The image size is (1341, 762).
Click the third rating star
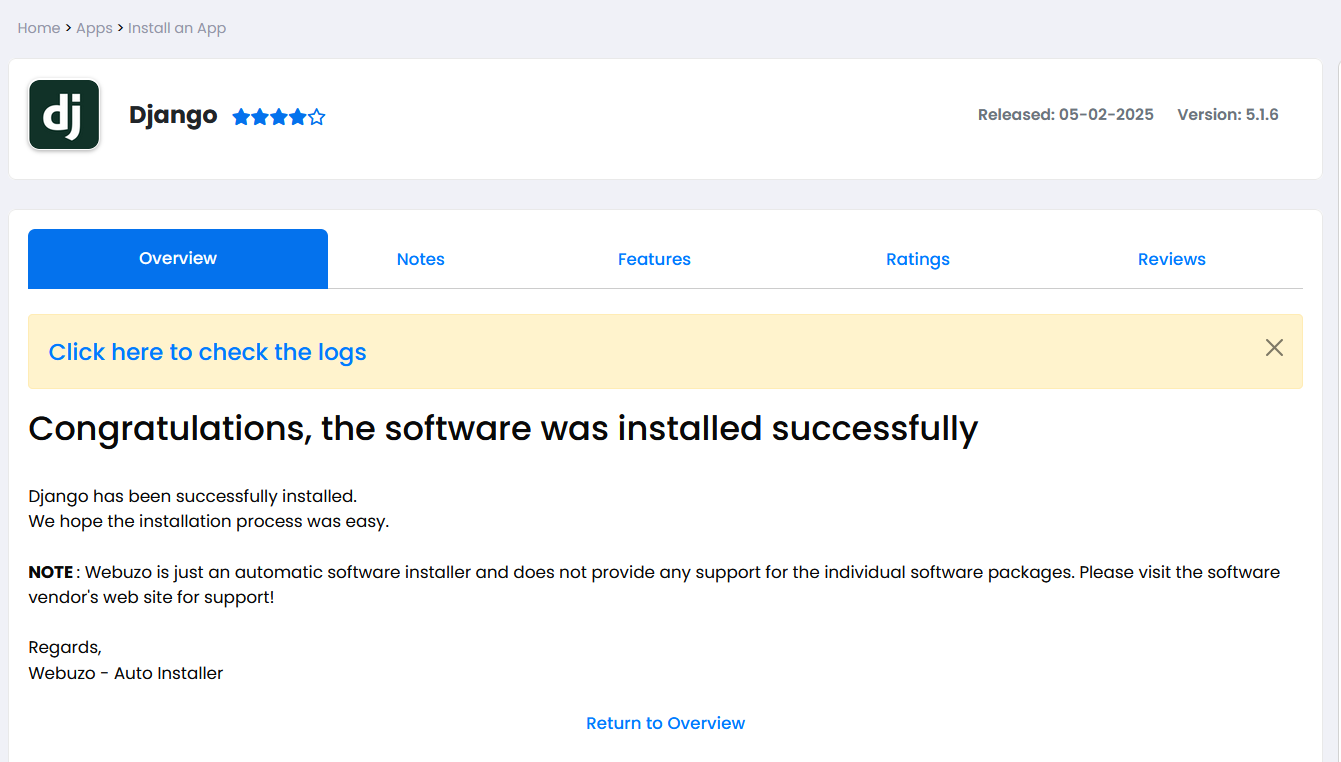tap(279, 117)
